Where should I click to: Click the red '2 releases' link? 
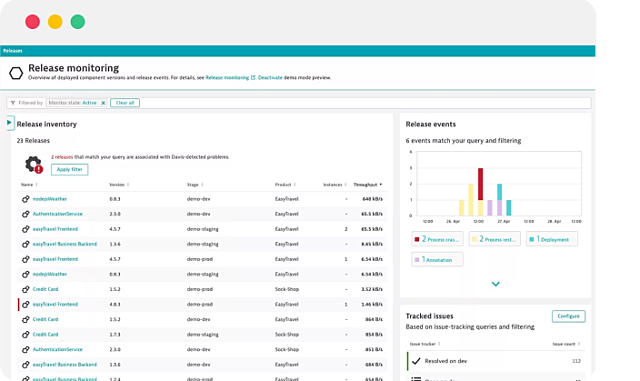(x=62, y=157)
